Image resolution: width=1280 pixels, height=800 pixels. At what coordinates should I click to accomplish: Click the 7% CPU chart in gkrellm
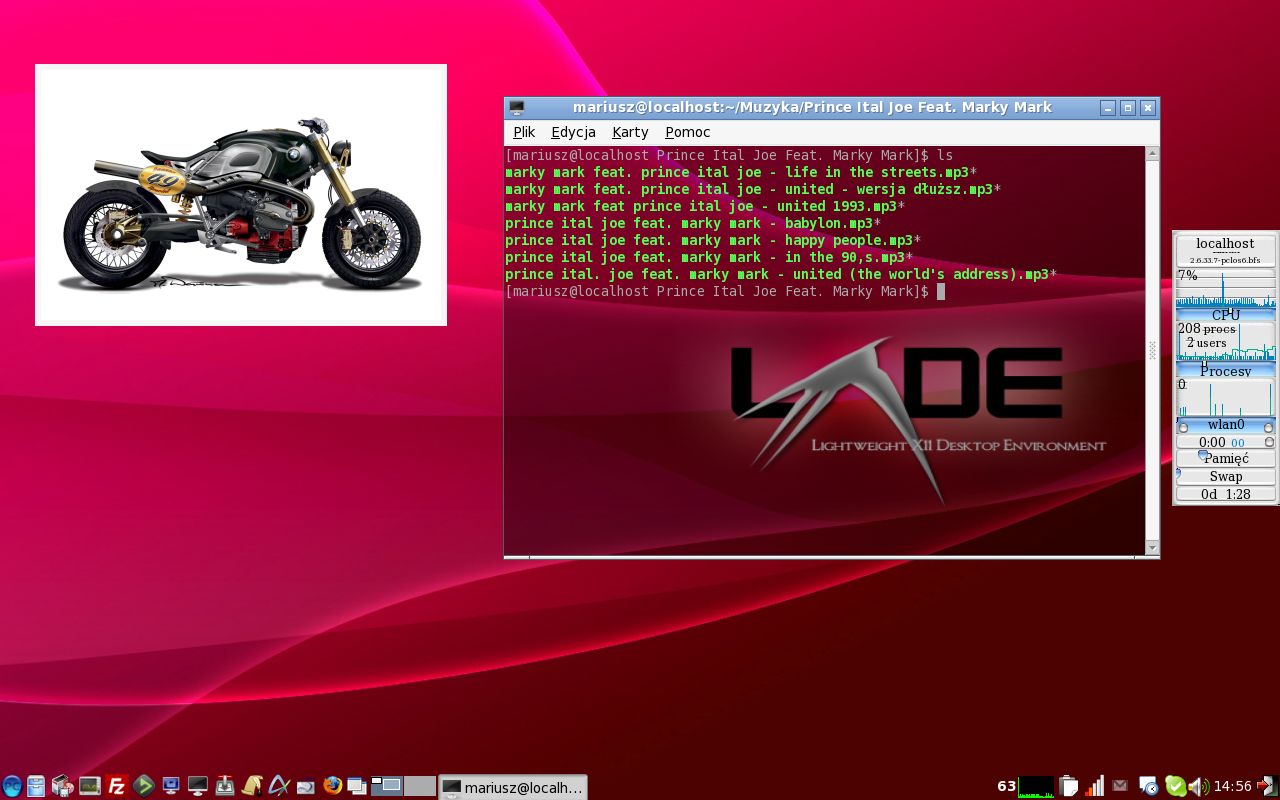tap(1225, 287)
